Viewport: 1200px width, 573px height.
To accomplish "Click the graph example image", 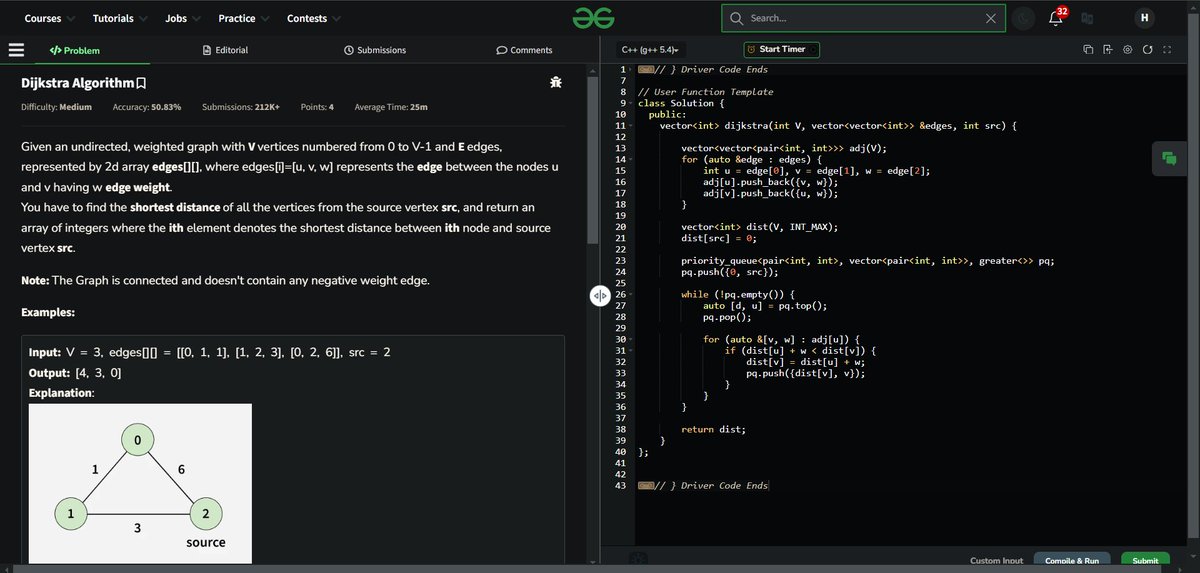I will [x=139, y=484].
